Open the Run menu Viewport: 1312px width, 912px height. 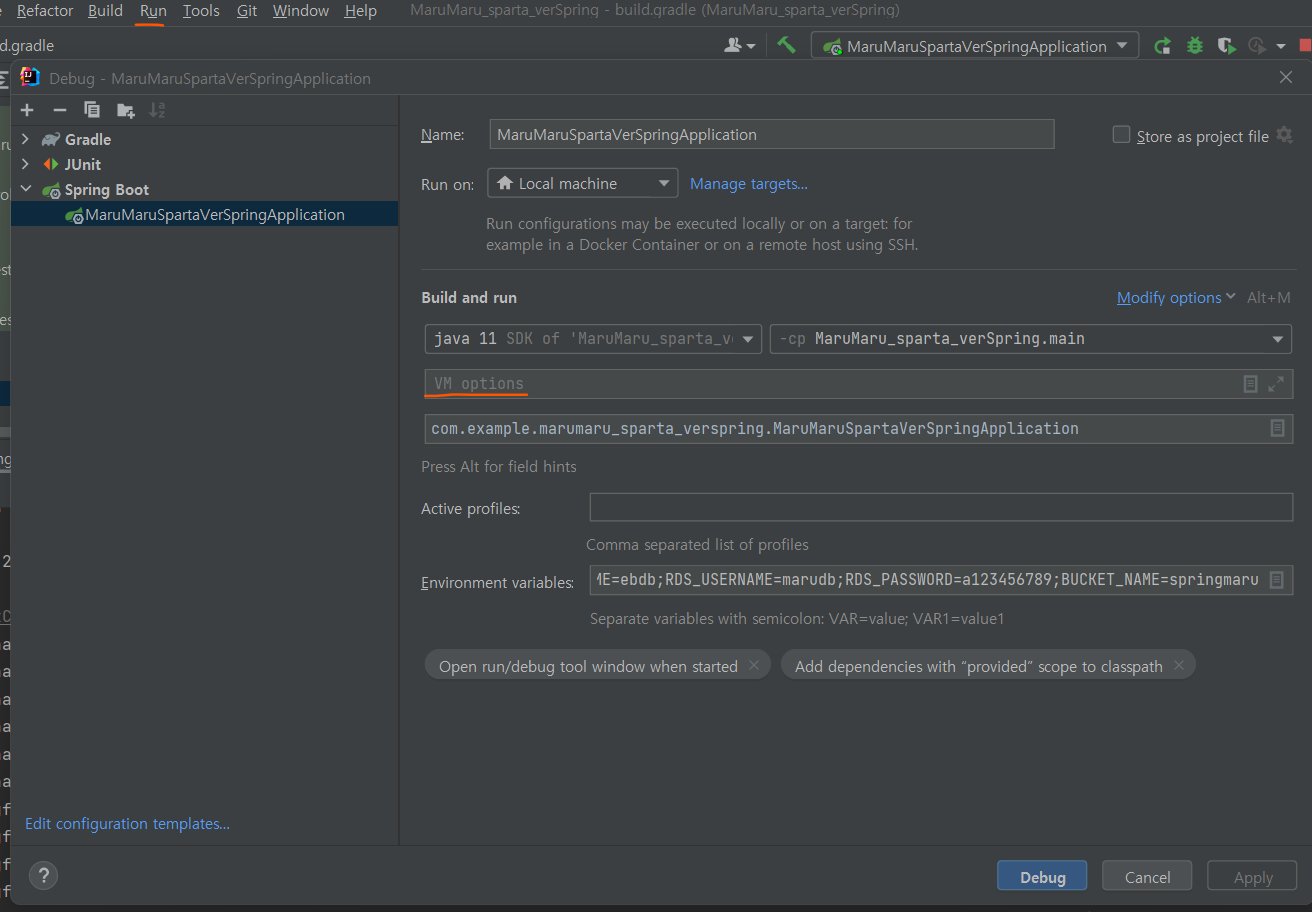(153, 11)
